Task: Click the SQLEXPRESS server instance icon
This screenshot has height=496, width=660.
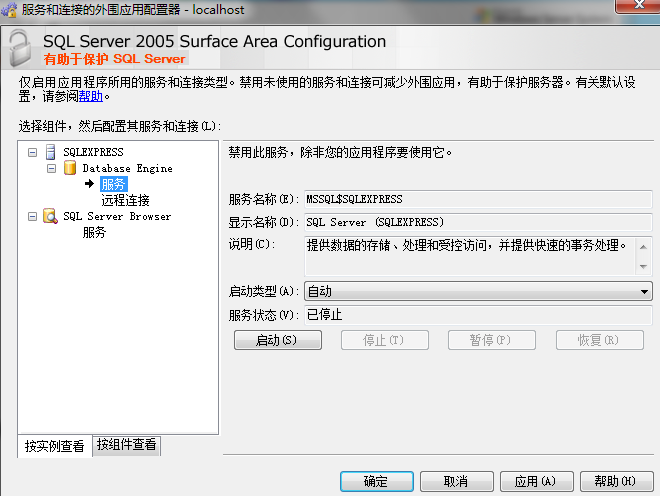Action: [x=51, y=152]
